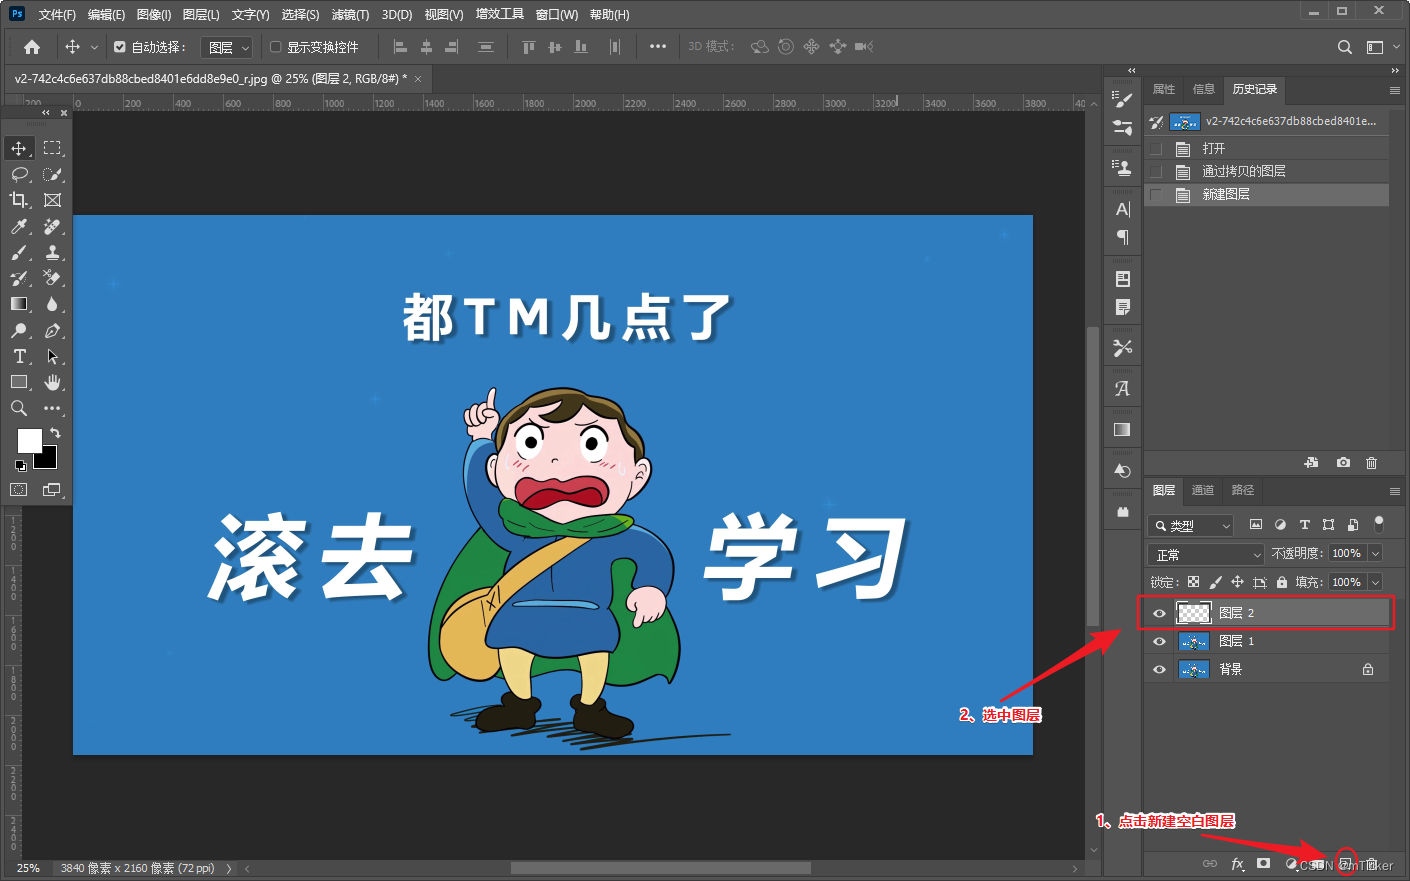Image resolution: width=1410 pixels, height=881 pixels.
Task: Lock transparent pixels checkerboard icon
Action: point(1194,582)
